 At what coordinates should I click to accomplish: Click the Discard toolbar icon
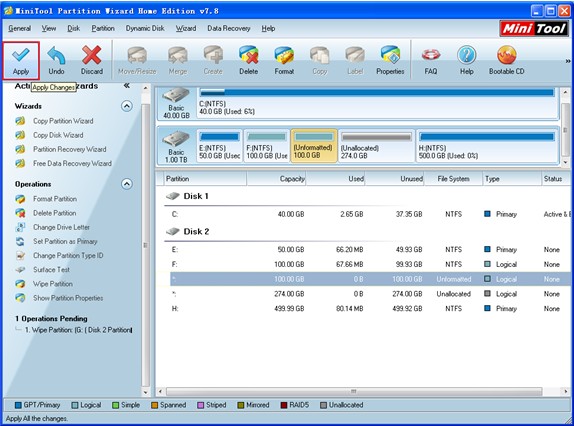pos(92,60)
